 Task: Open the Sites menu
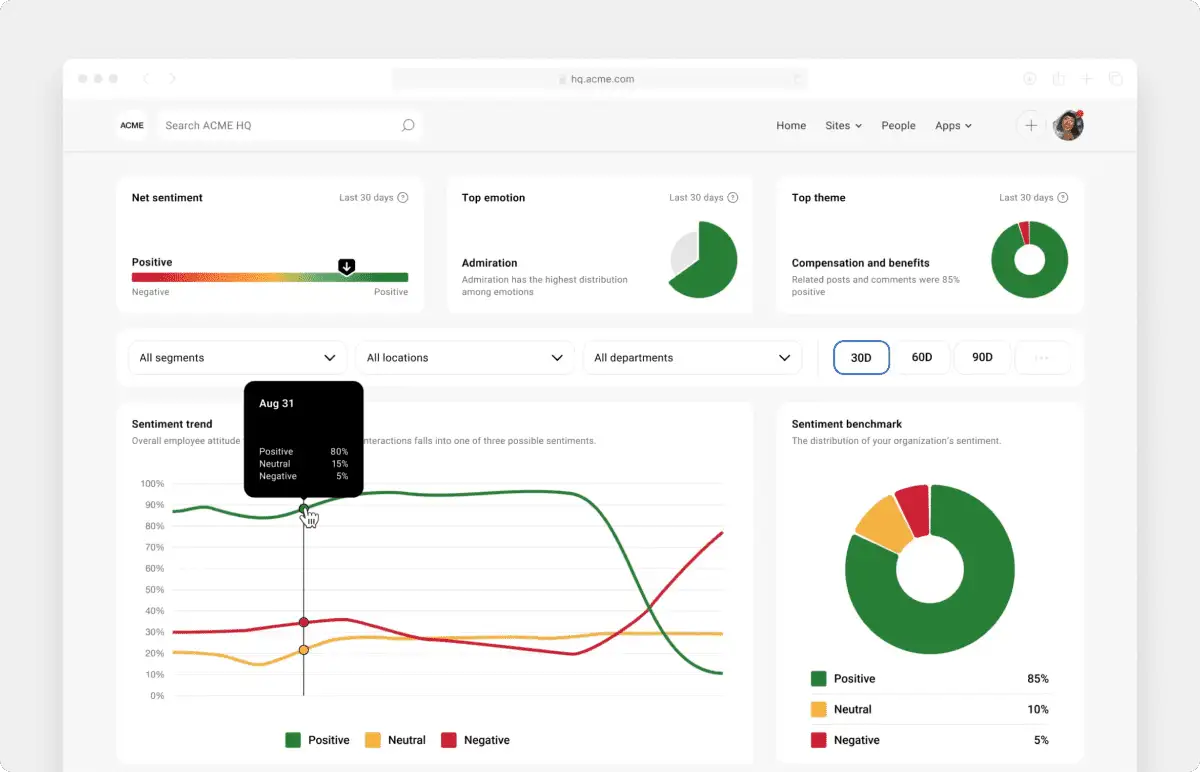pos(843,126)
